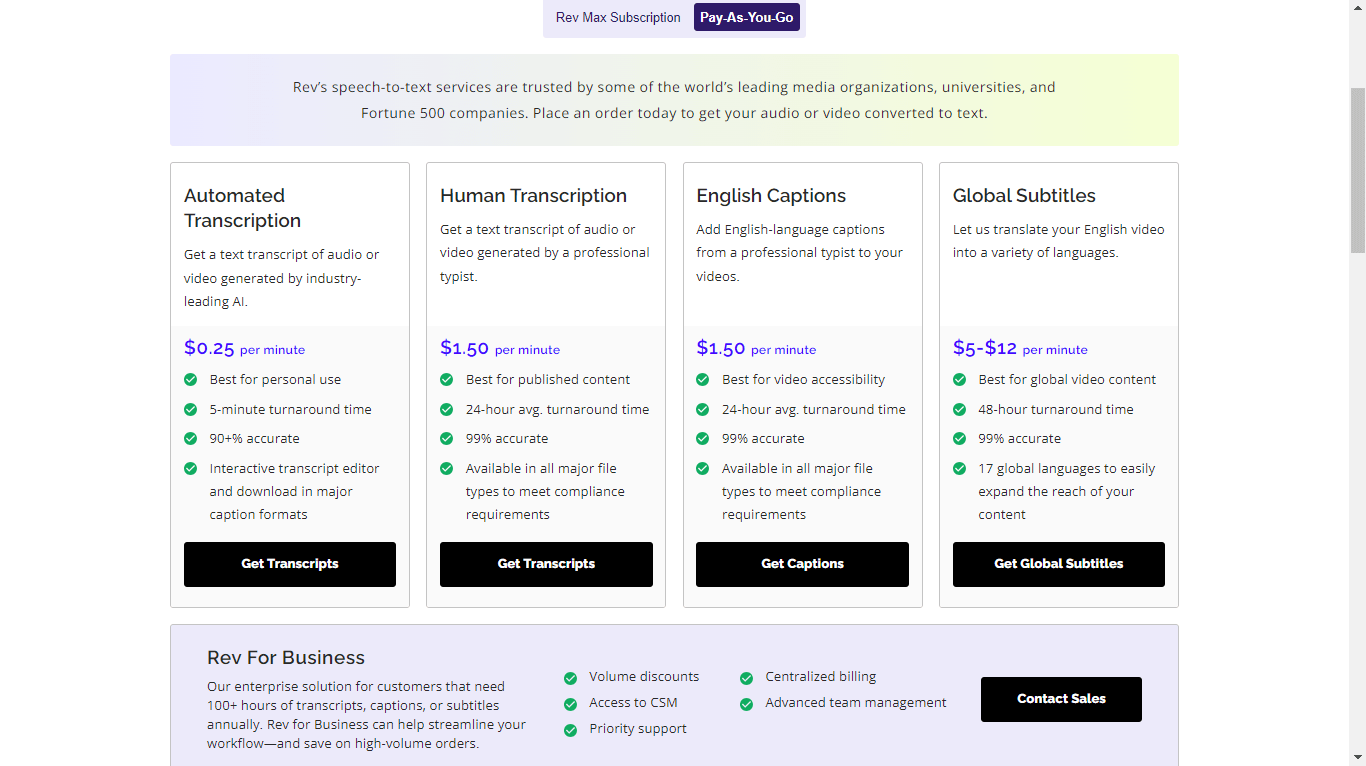Click checkmark beside Best for global video content
This screenshot has width=1366, height=766.
click(960, 379)
